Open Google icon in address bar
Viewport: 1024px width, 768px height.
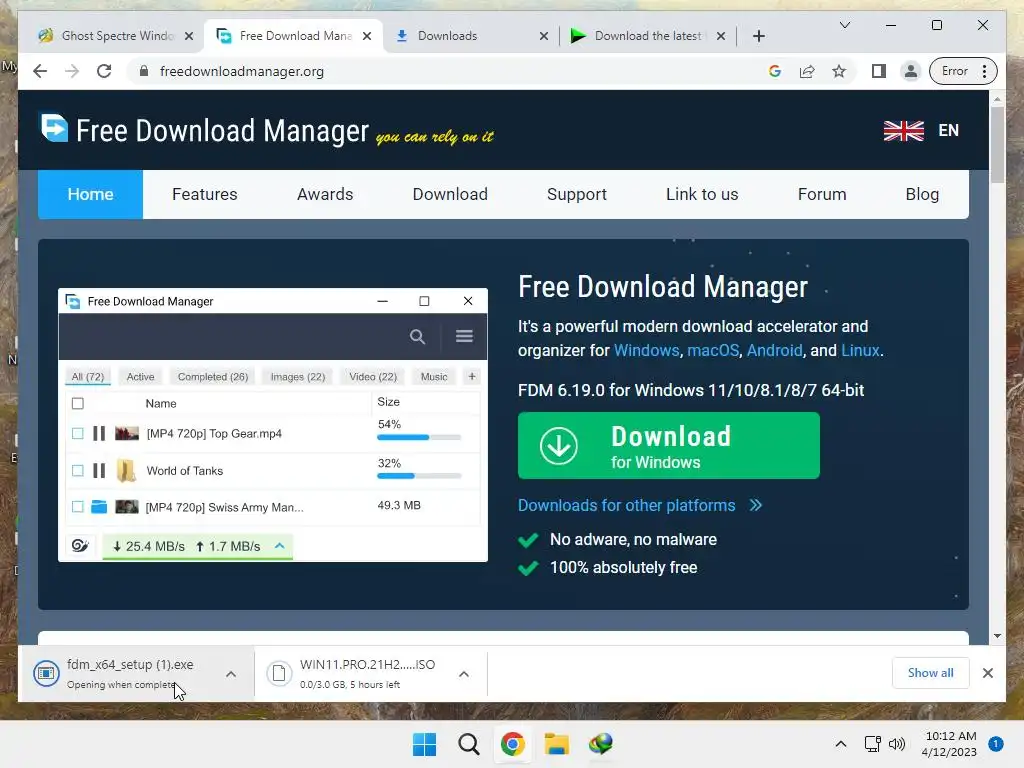(x=775, y=71)
